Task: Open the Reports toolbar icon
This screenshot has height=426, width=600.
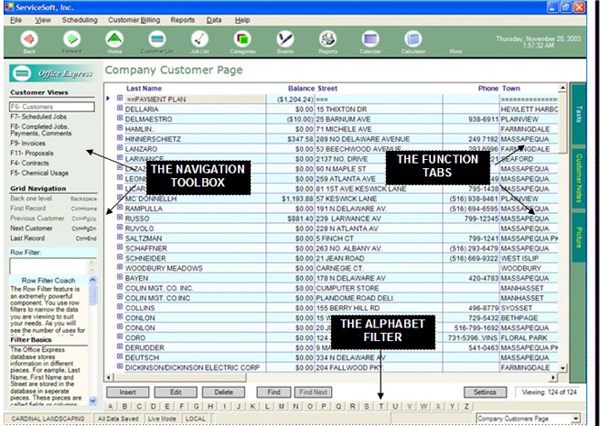Action: tap(328, 39)
